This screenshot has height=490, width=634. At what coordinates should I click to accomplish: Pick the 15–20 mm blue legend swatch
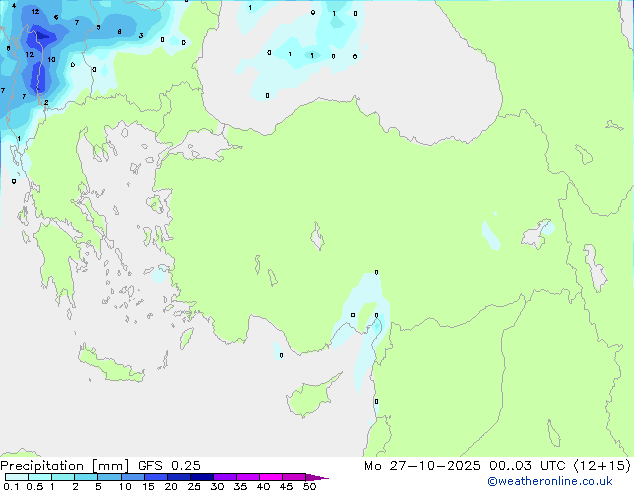click(156, 477)
